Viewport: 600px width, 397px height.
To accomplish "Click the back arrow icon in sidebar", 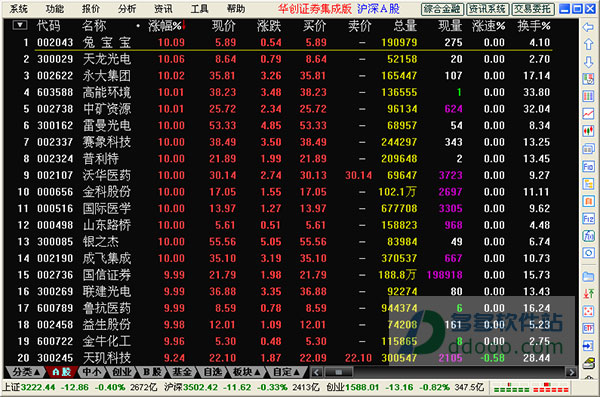I will [588, 27].
